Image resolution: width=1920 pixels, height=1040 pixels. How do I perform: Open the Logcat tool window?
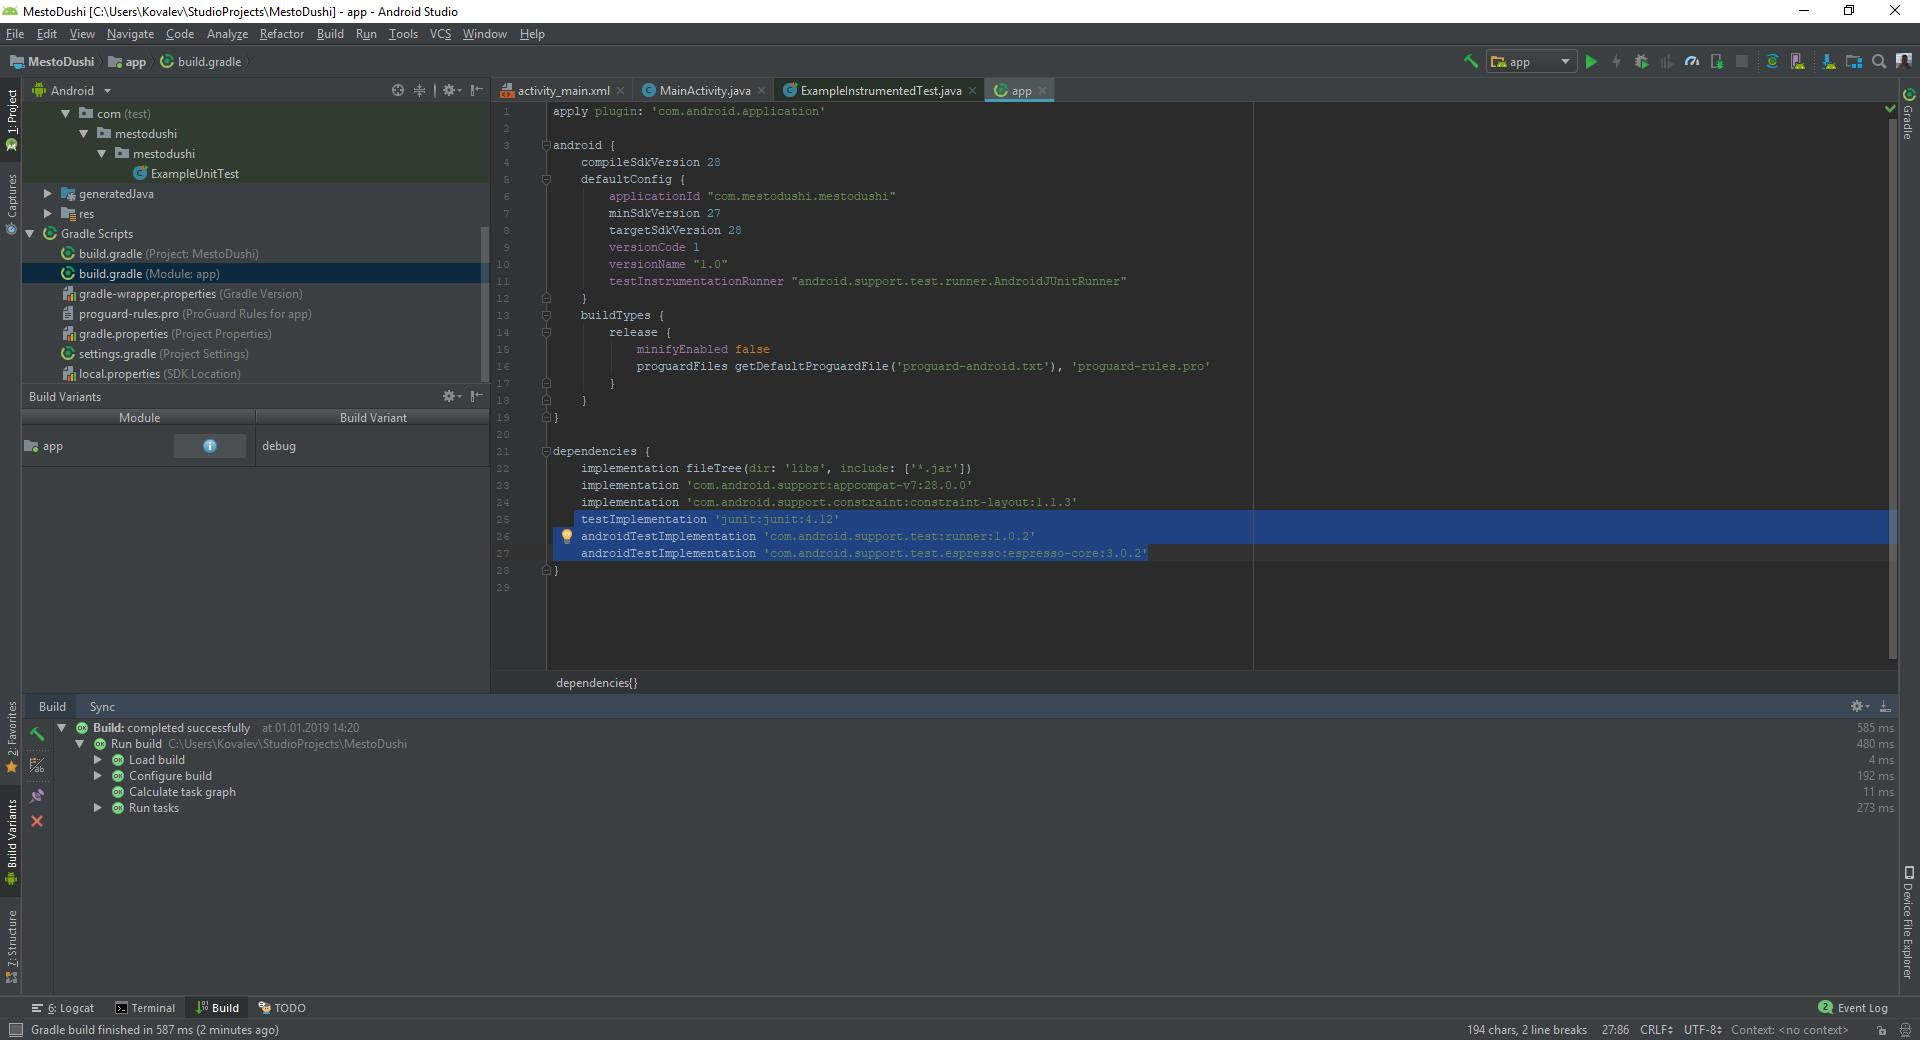click(62, 1008)
